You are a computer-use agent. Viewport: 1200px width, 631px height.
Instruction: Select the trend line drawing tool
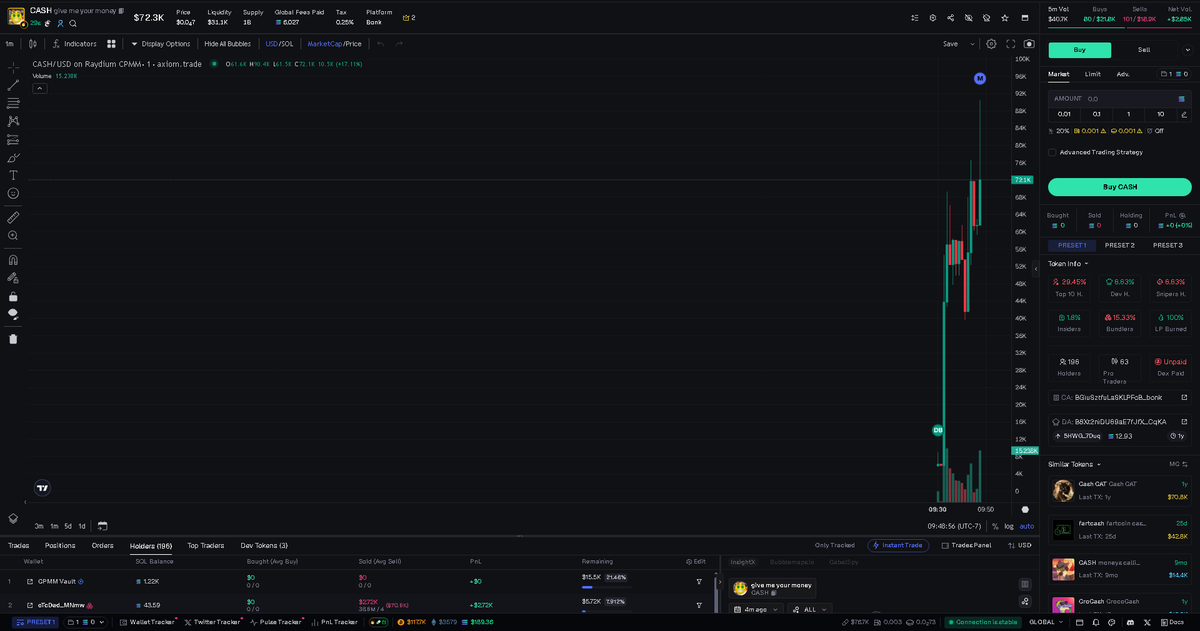13,85
